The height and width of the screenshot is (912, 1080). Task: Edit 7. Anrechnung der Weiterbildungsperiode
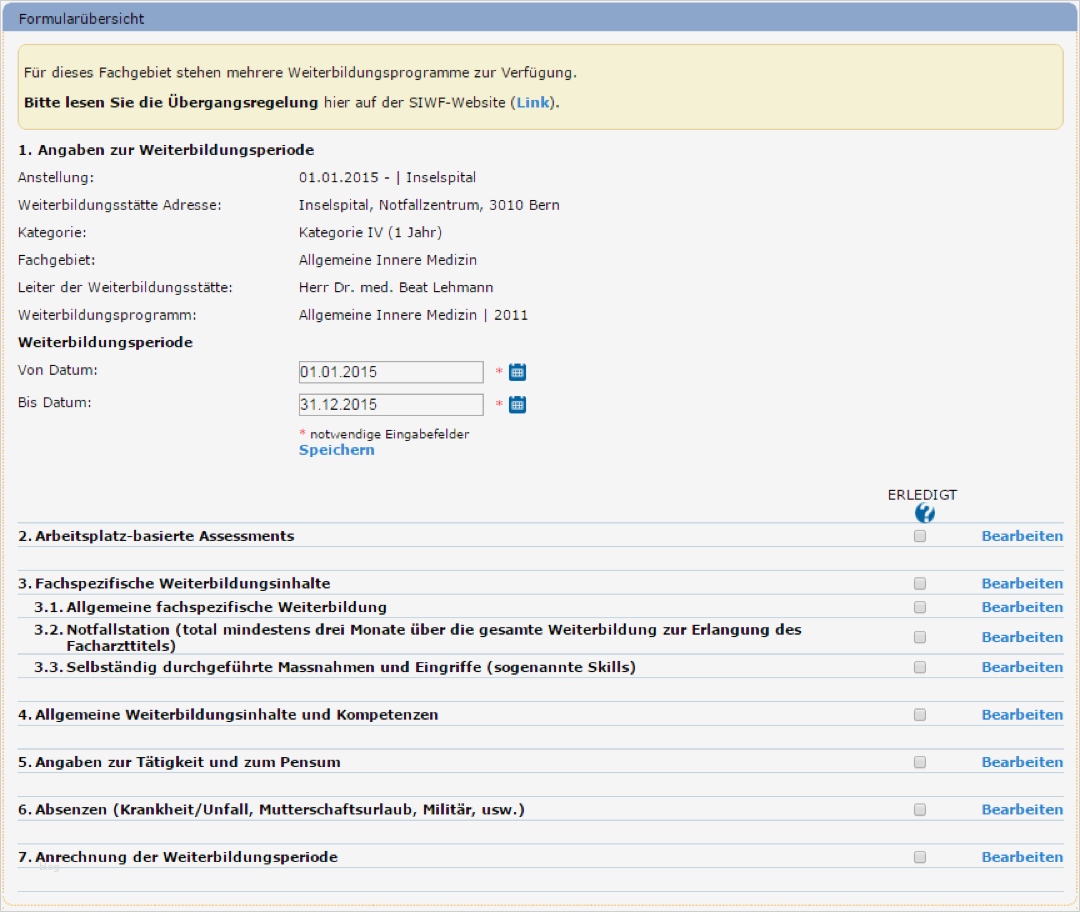[x=1022, y=857]
